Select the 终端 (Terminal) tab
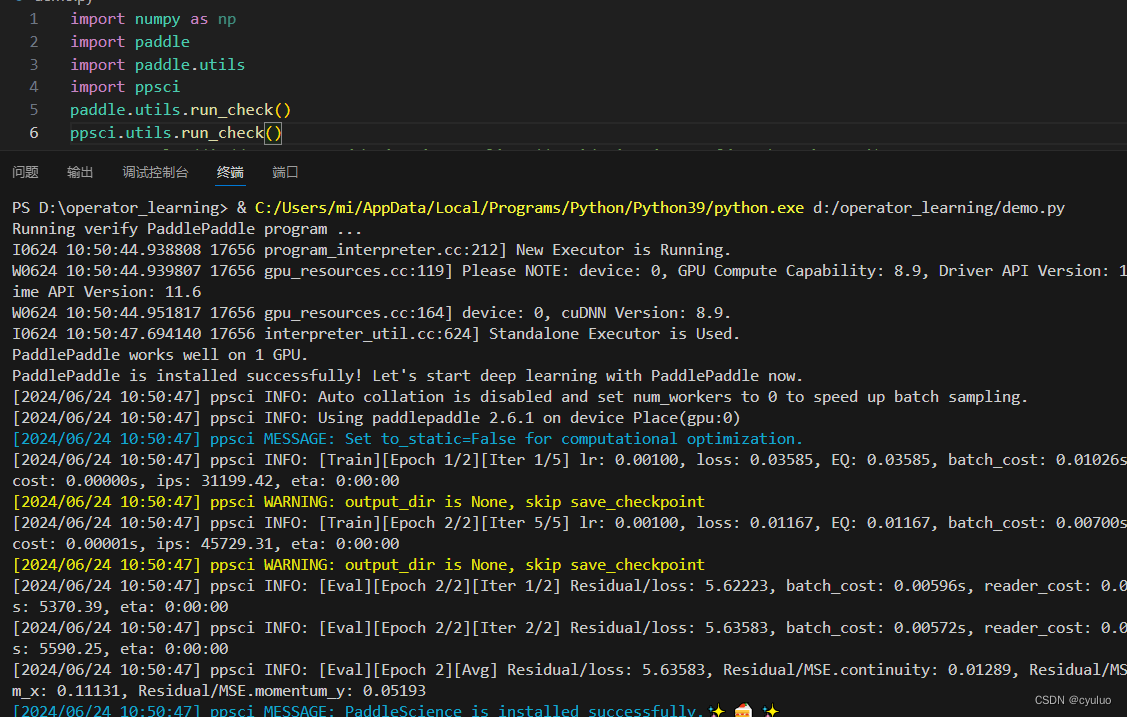 tap(230, 172)
